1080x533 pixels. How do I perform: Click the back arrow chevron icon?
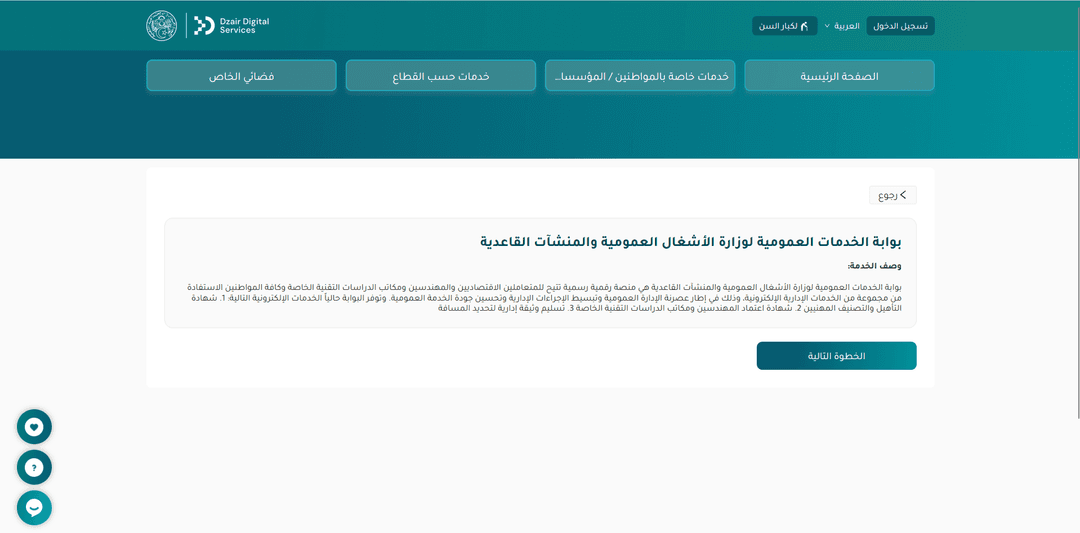coord(904,195)
